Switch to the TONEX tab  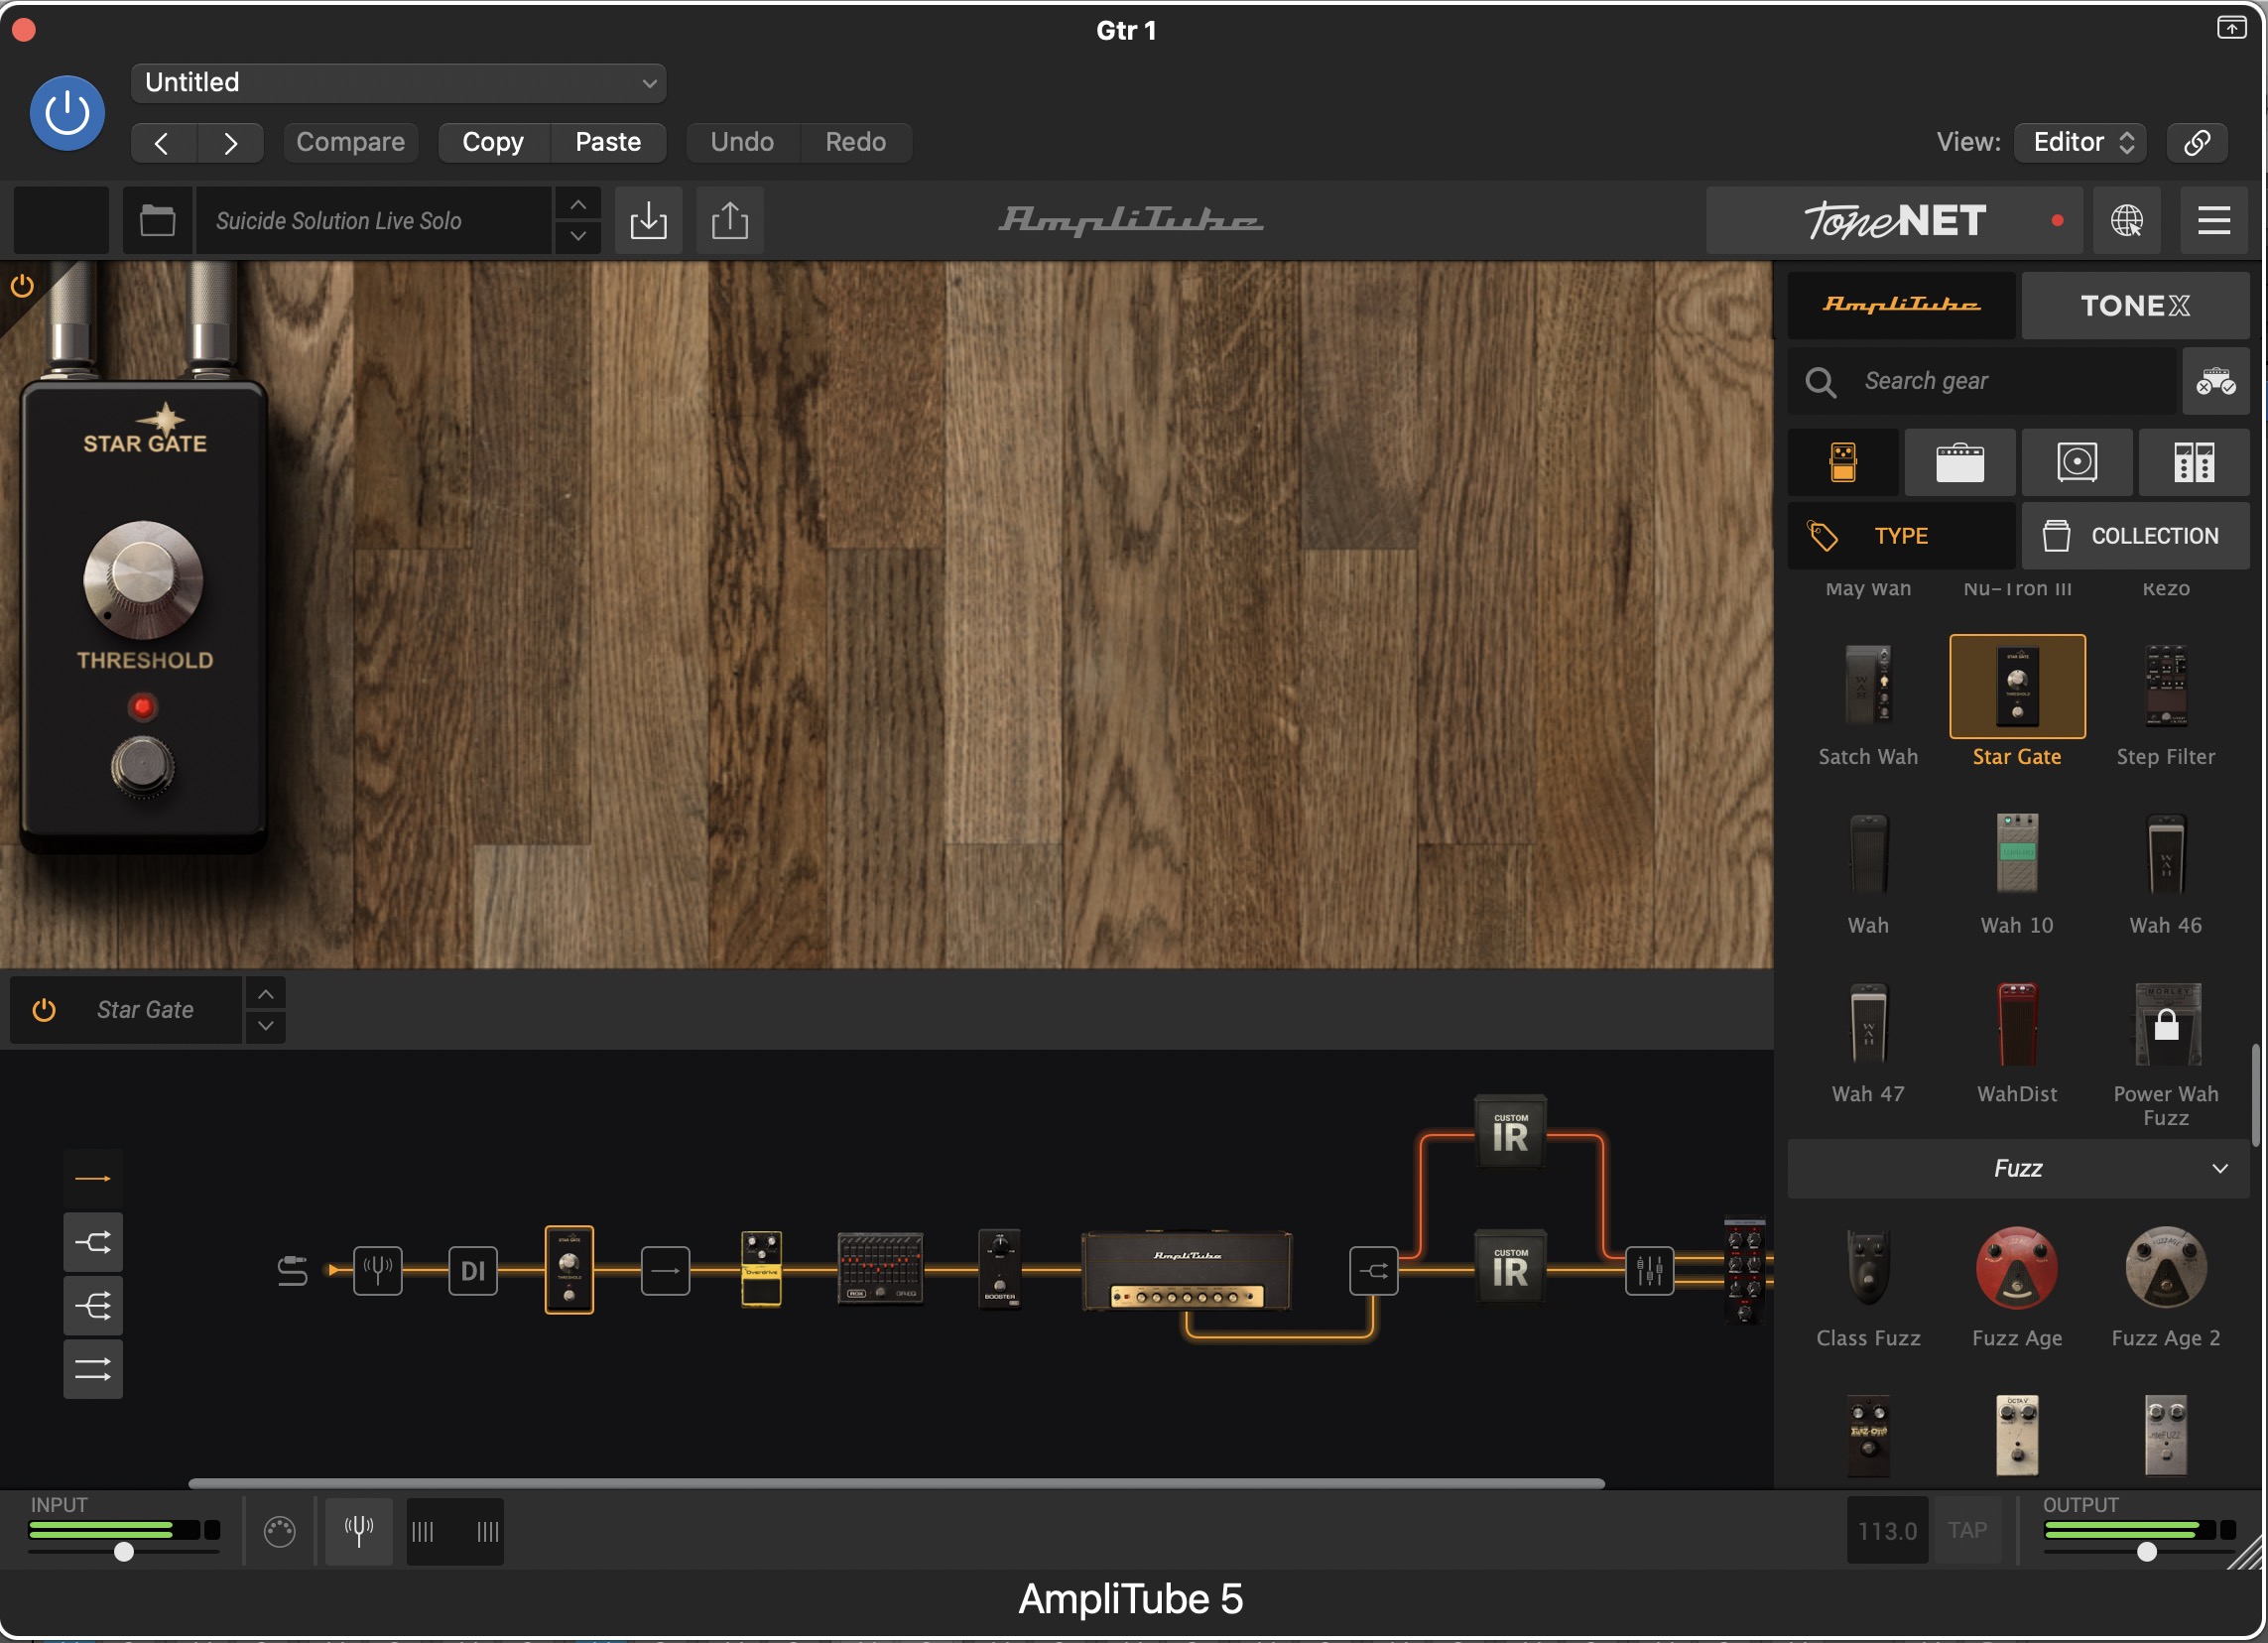pyautogui.click(x=2135, y=305)
